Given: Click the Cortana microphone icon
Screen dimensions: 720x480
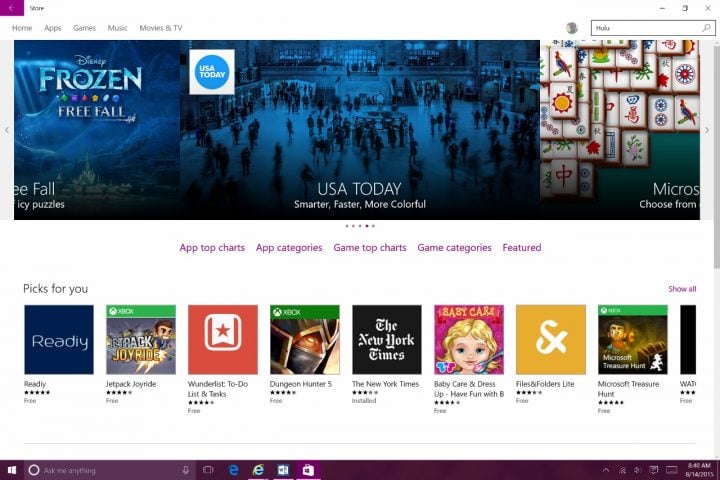Looking at the screenshot, I should pos(186,470).
